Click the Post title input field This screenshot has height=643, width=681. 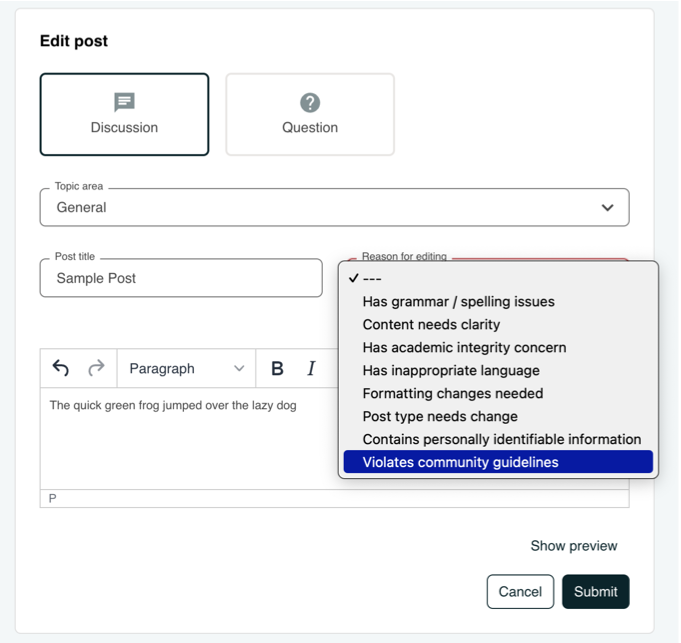[x=181, y=278]
